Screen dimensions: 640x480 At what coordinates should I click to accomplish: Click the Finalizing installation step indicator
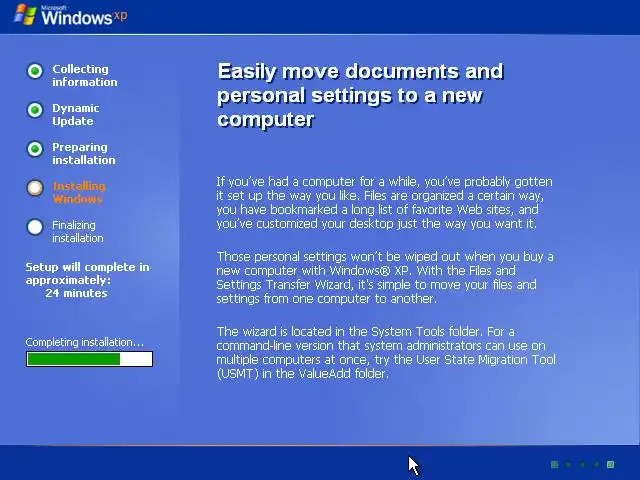coord(35,227)
